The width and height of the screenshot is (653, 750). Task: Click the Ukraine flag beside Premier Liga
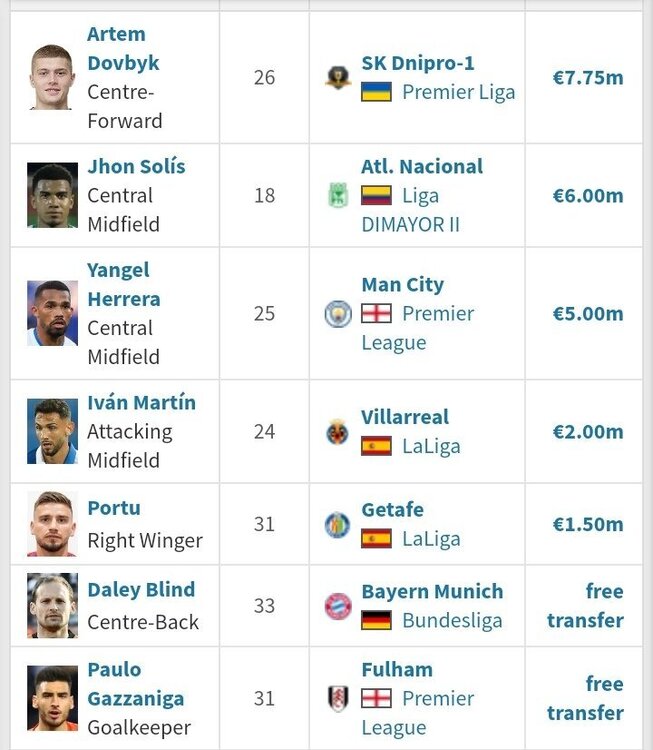pyautogui.click(x=376, y=92)
